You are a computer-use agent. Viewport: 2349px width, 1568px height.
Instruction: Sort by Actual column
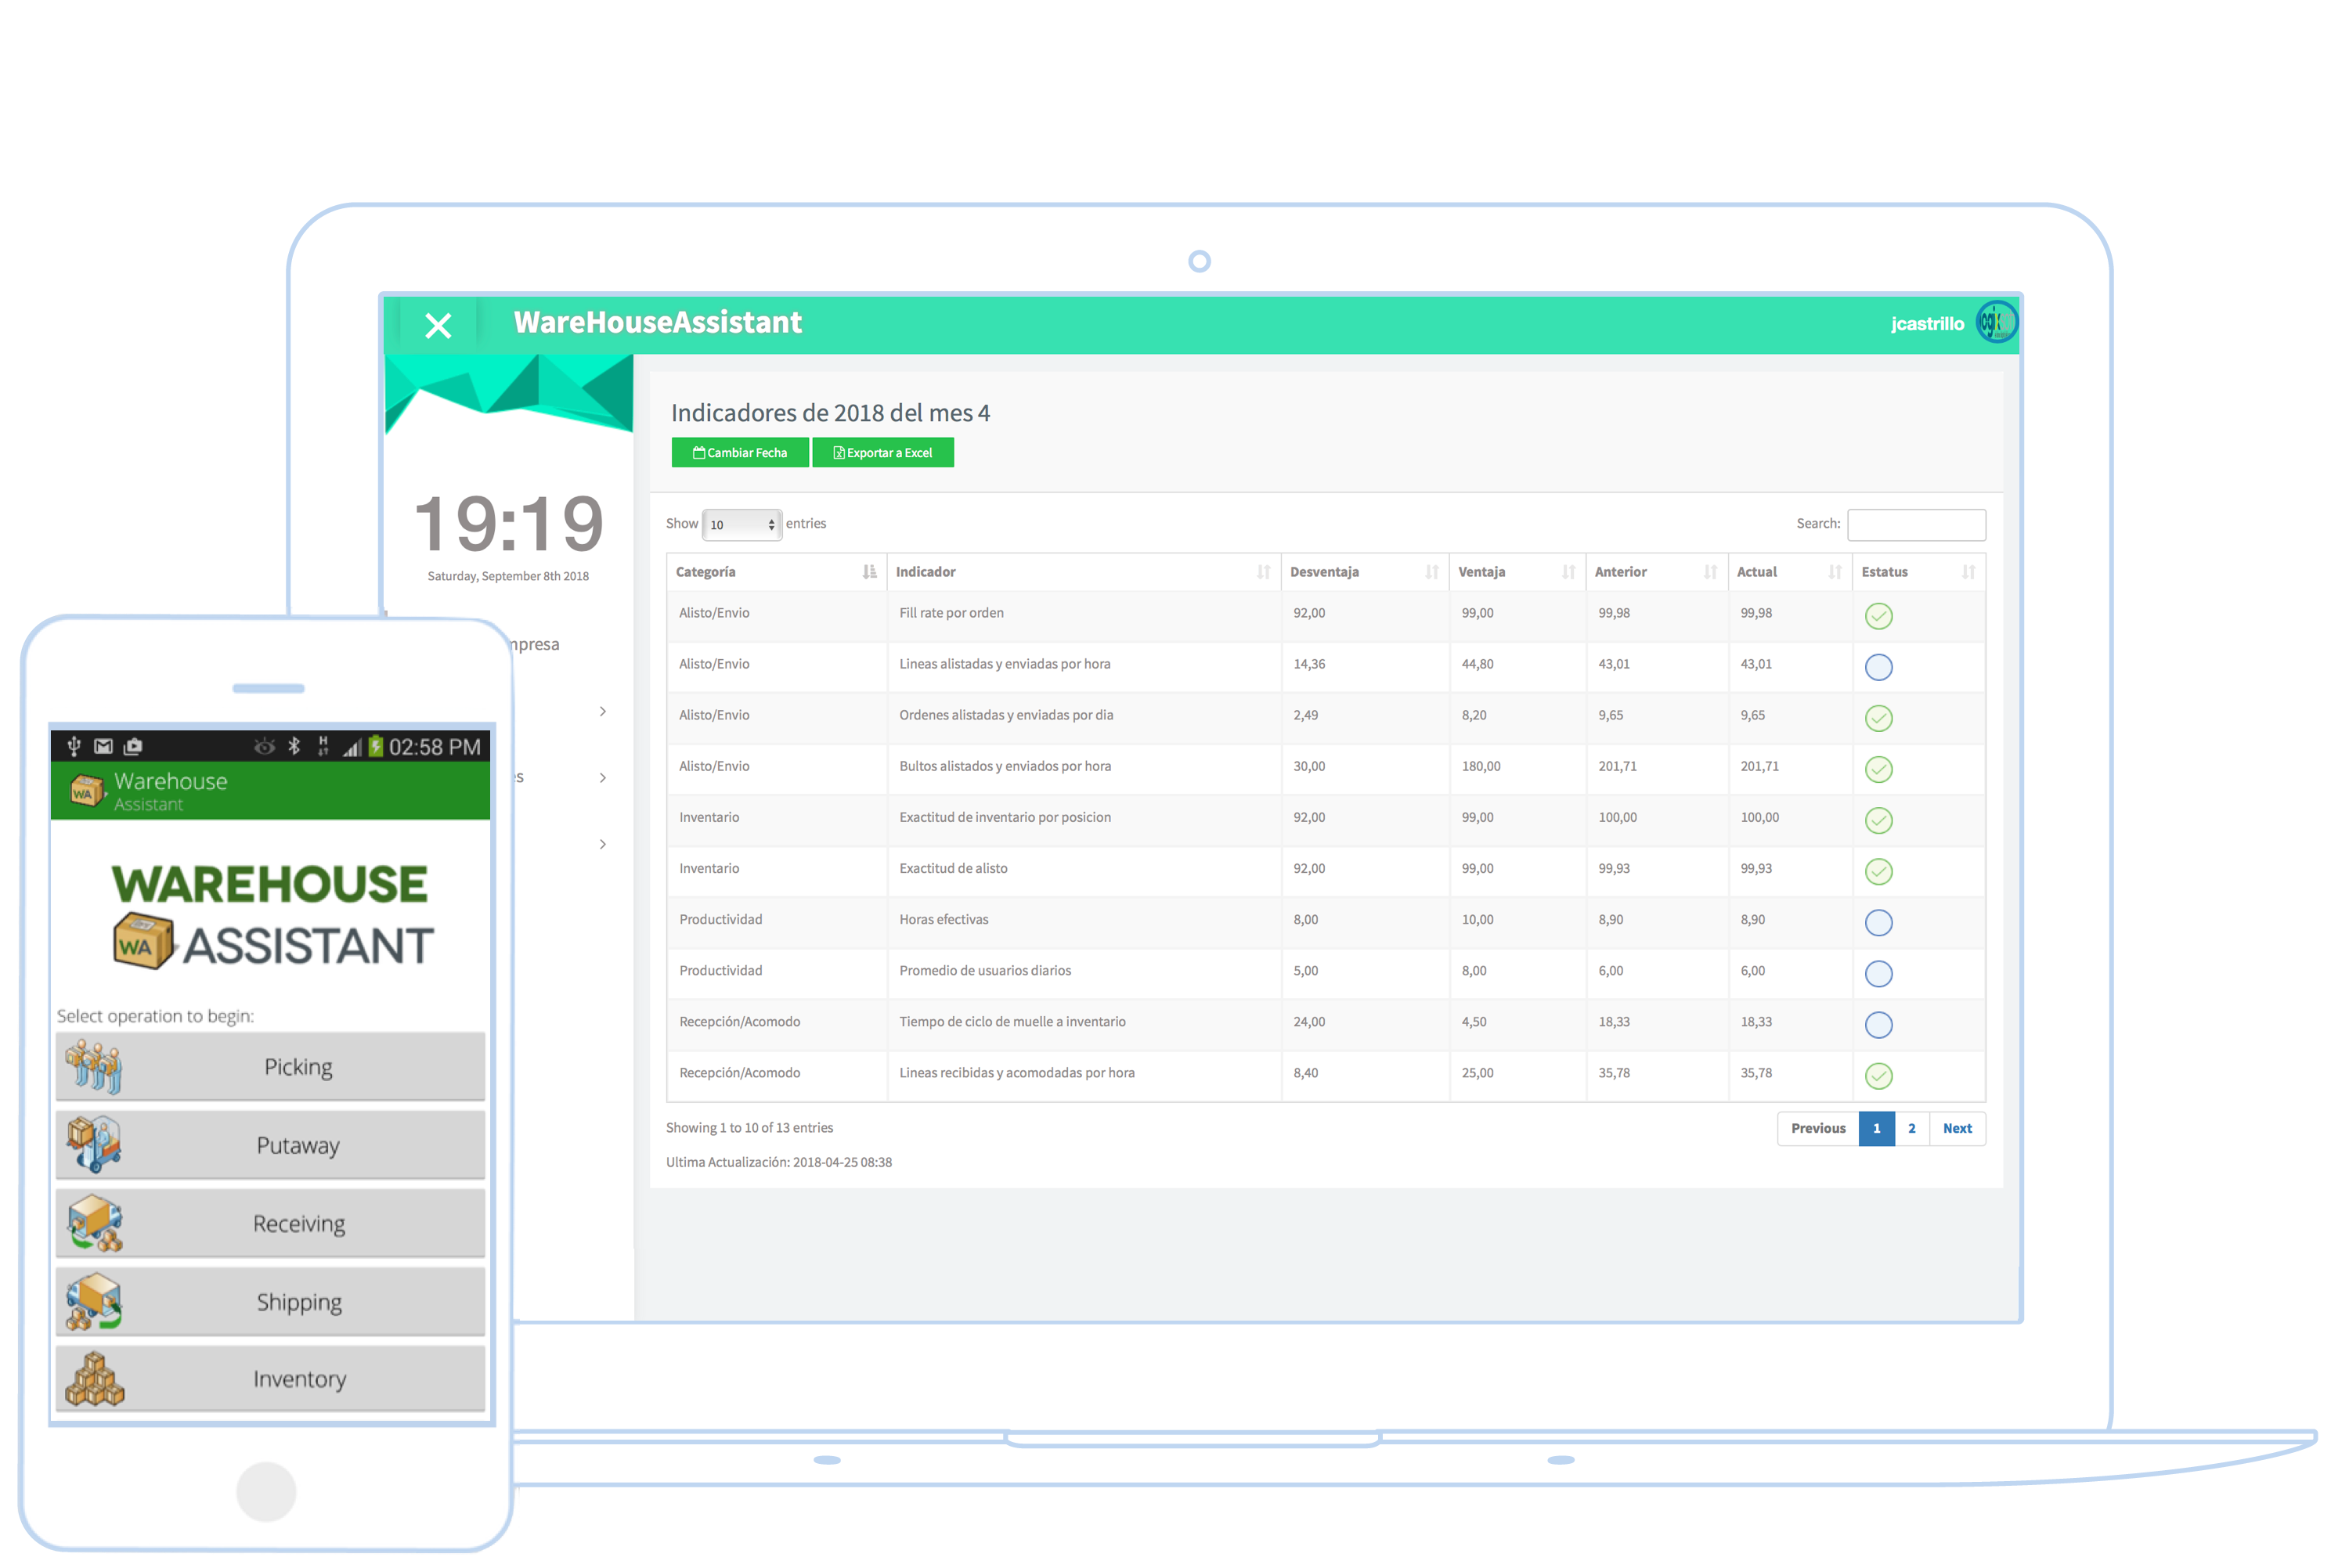tap(1790, 572)
